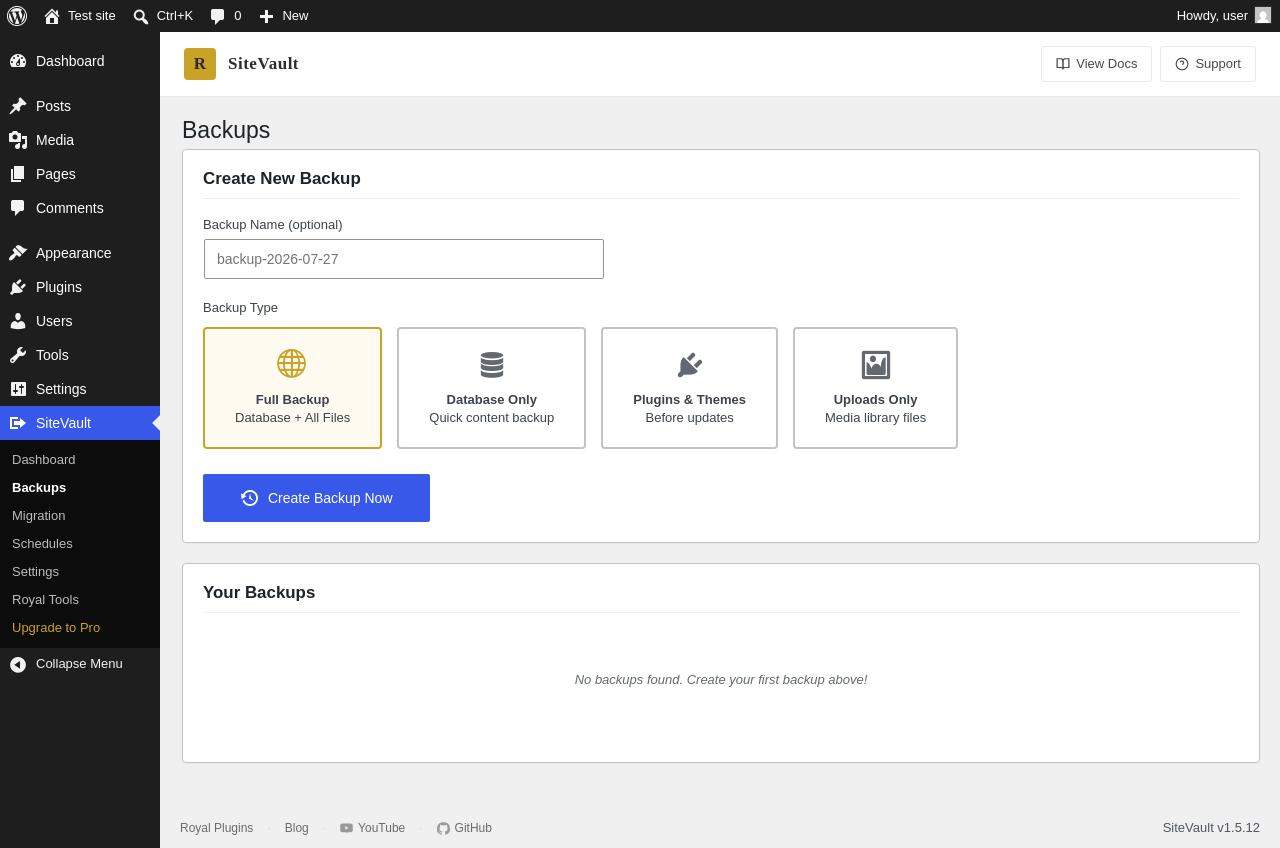Open the Tools menu

click(80, 355)
